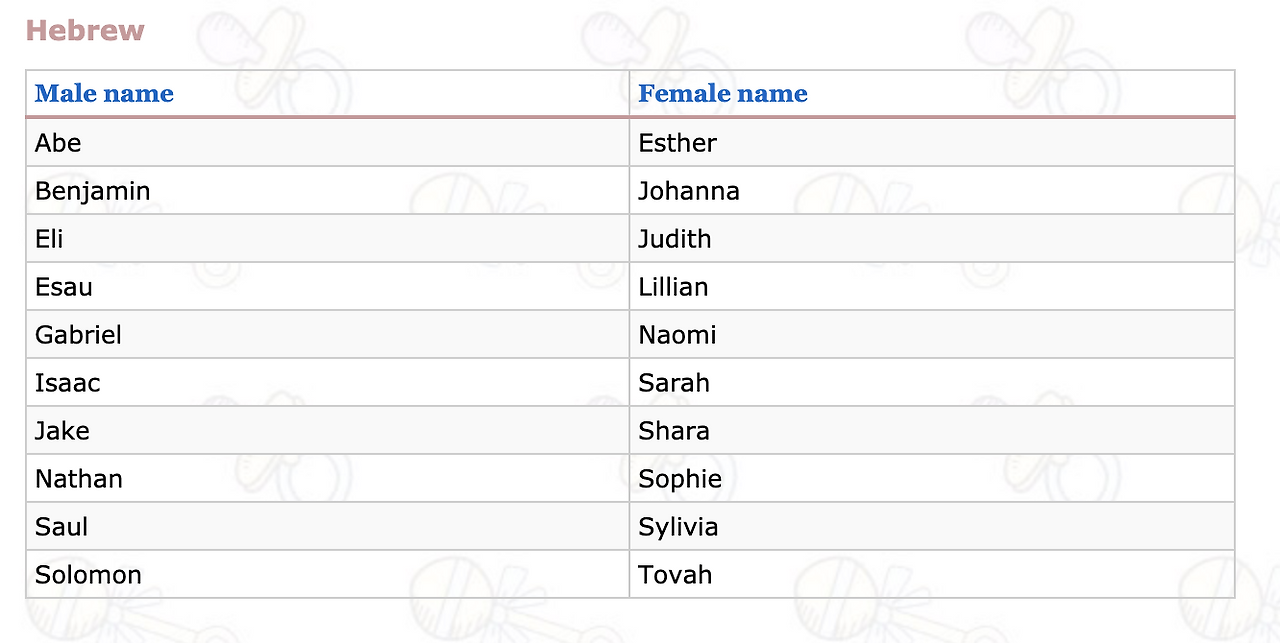Select the name Johanna in the table
Image resolution: width=1280 pixels, height=643 pixels.
689,191
